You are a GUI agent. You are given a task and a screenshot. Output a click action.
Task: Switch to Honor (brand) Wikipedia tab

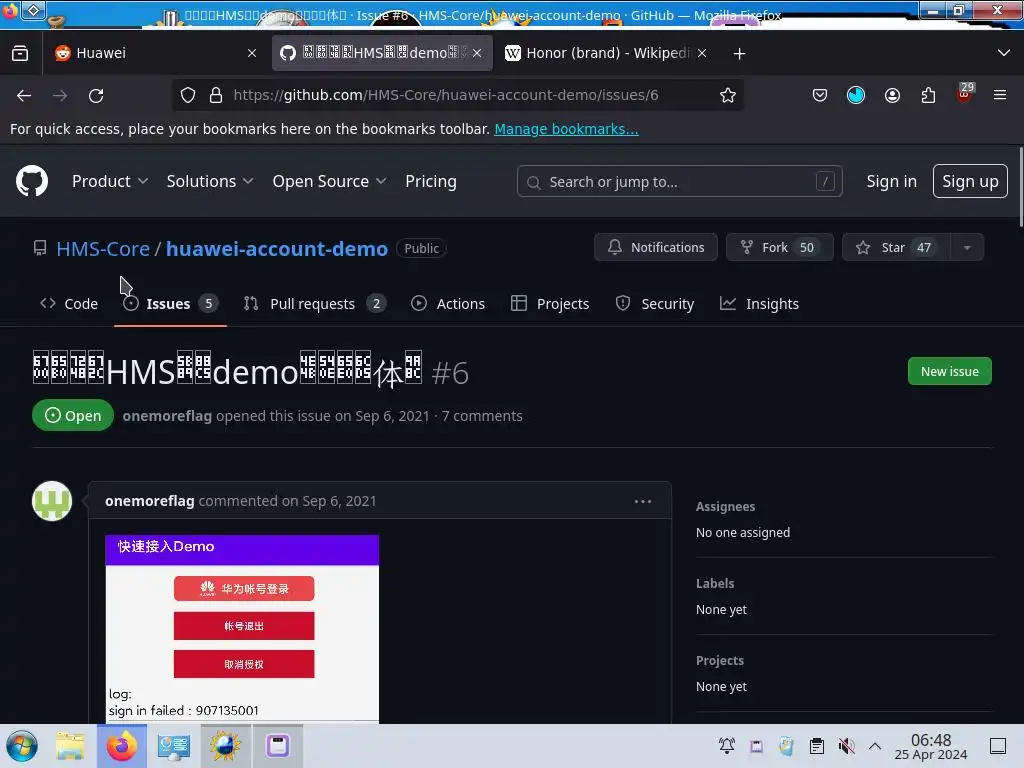point(607,54)
